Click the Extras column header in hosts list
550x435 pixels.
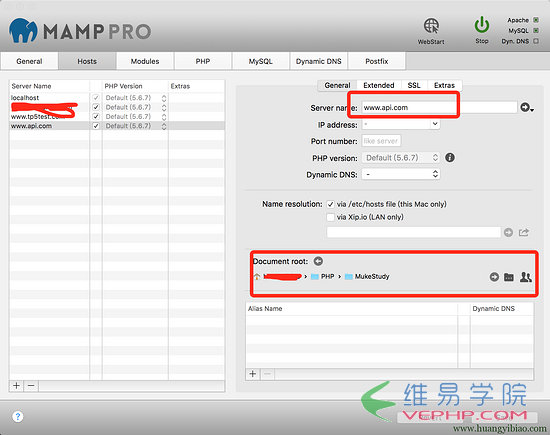(x=196, y=86)
